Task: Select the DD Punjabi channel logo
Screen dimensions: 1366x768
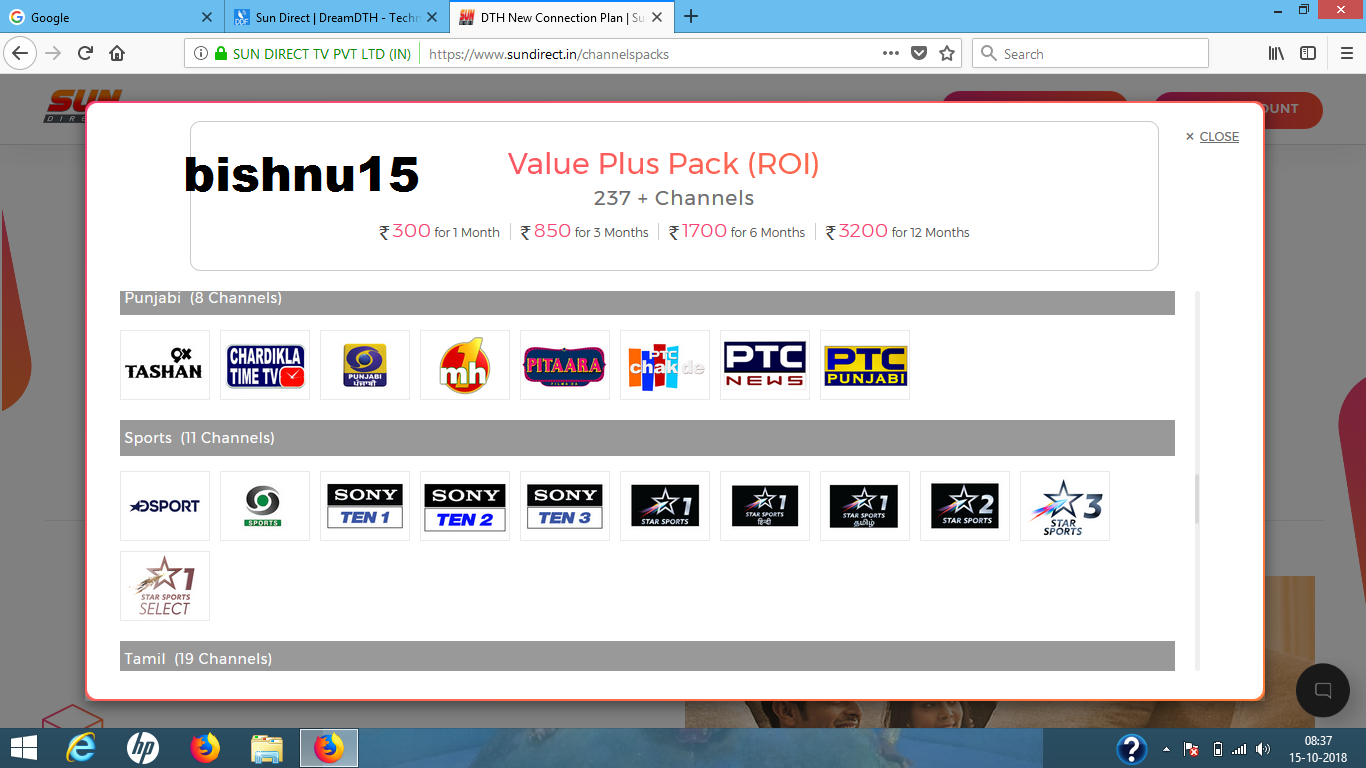Action: 365,365
